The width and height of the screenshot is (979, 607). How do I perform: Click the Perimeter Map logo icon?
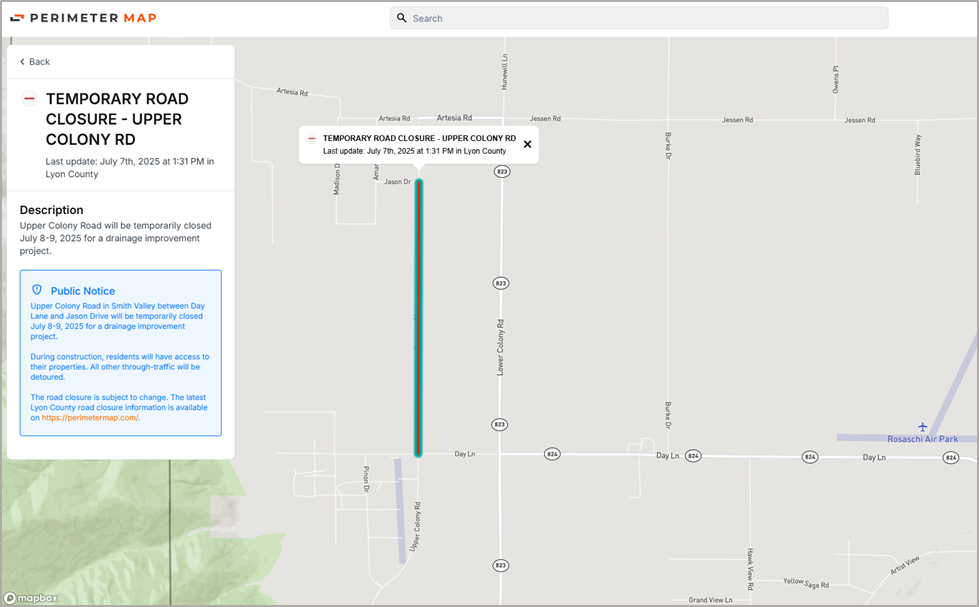click(x=17, y=17)
